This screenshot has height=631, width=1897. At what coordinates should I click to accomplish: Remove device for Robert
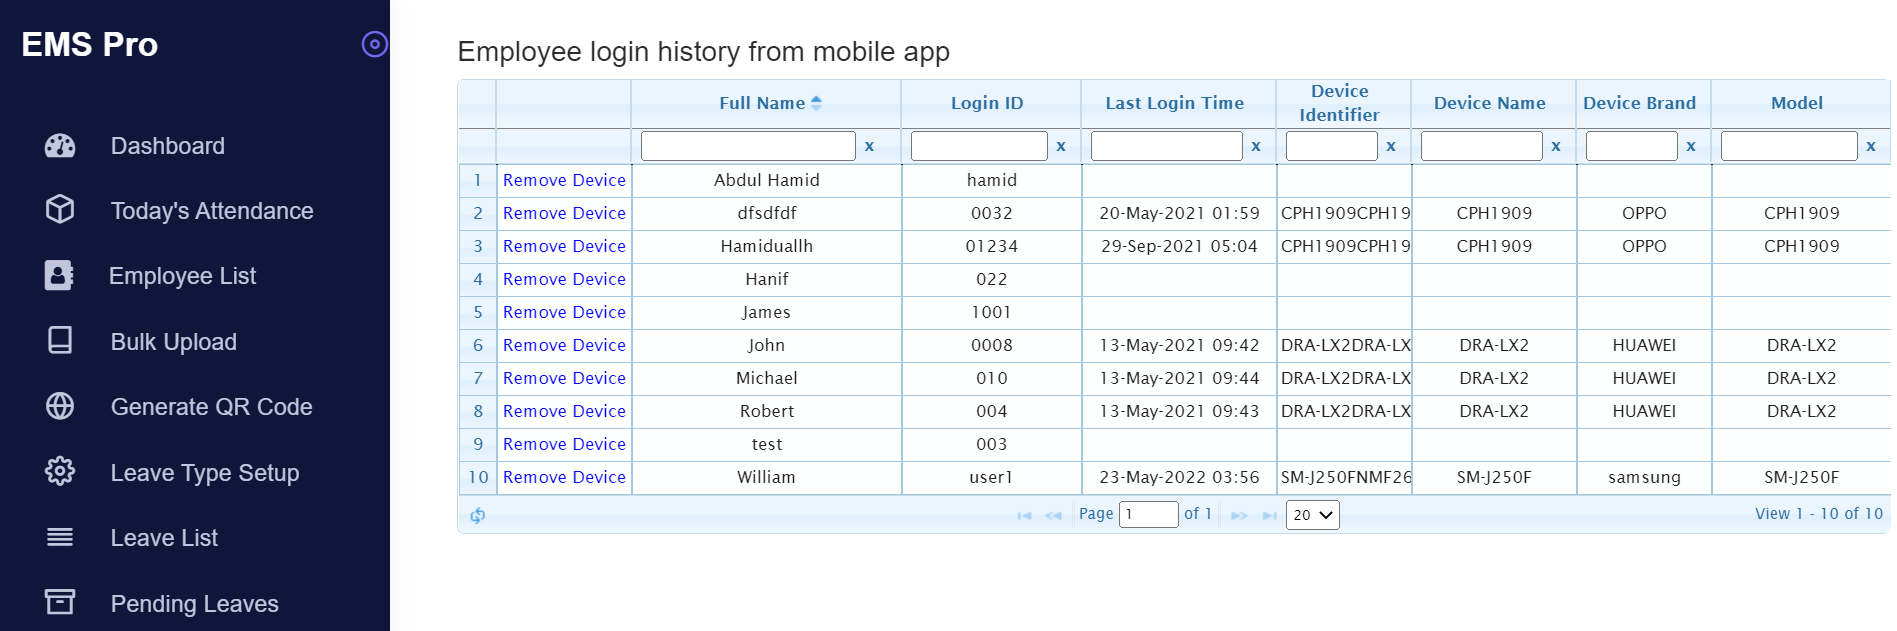[x=564, y=411]
